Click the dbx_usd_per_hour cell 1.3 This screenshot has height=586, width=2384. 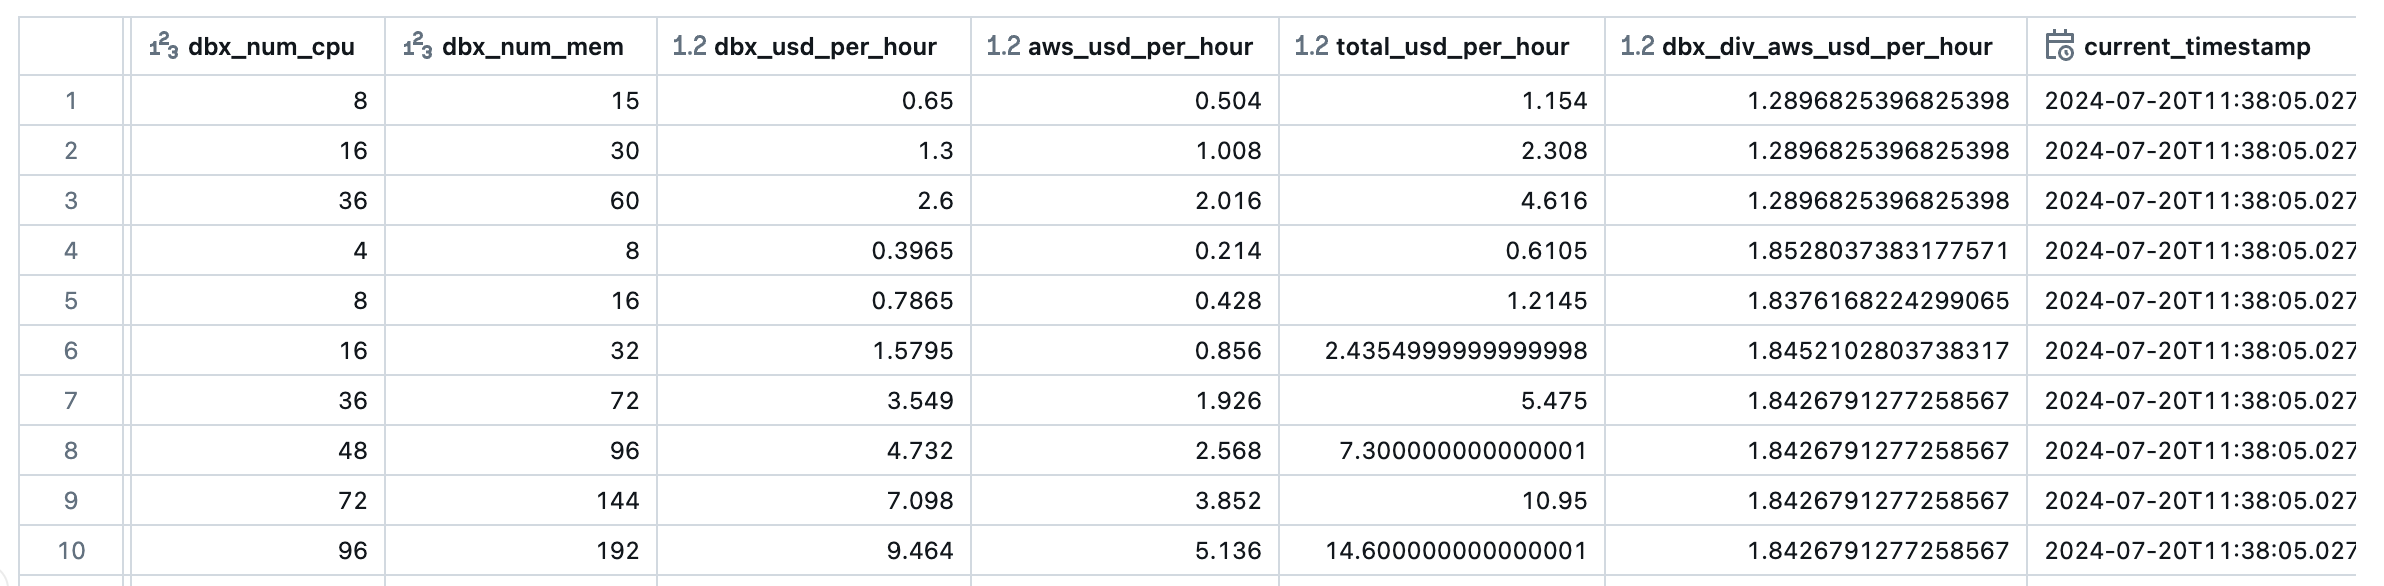click(x=814, y=150)
